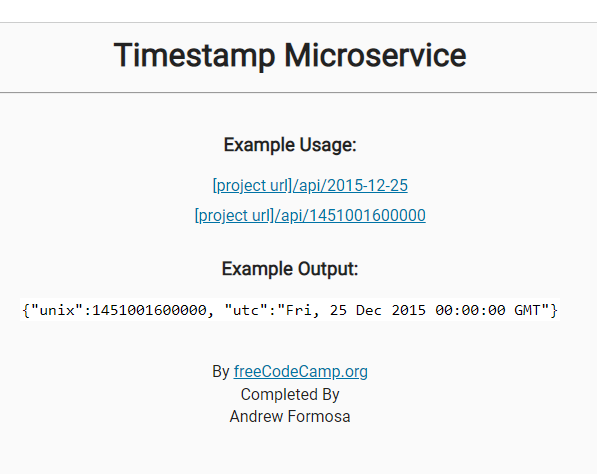
Task: Click the word Microservice in the title
Action: tap(375, 56)
